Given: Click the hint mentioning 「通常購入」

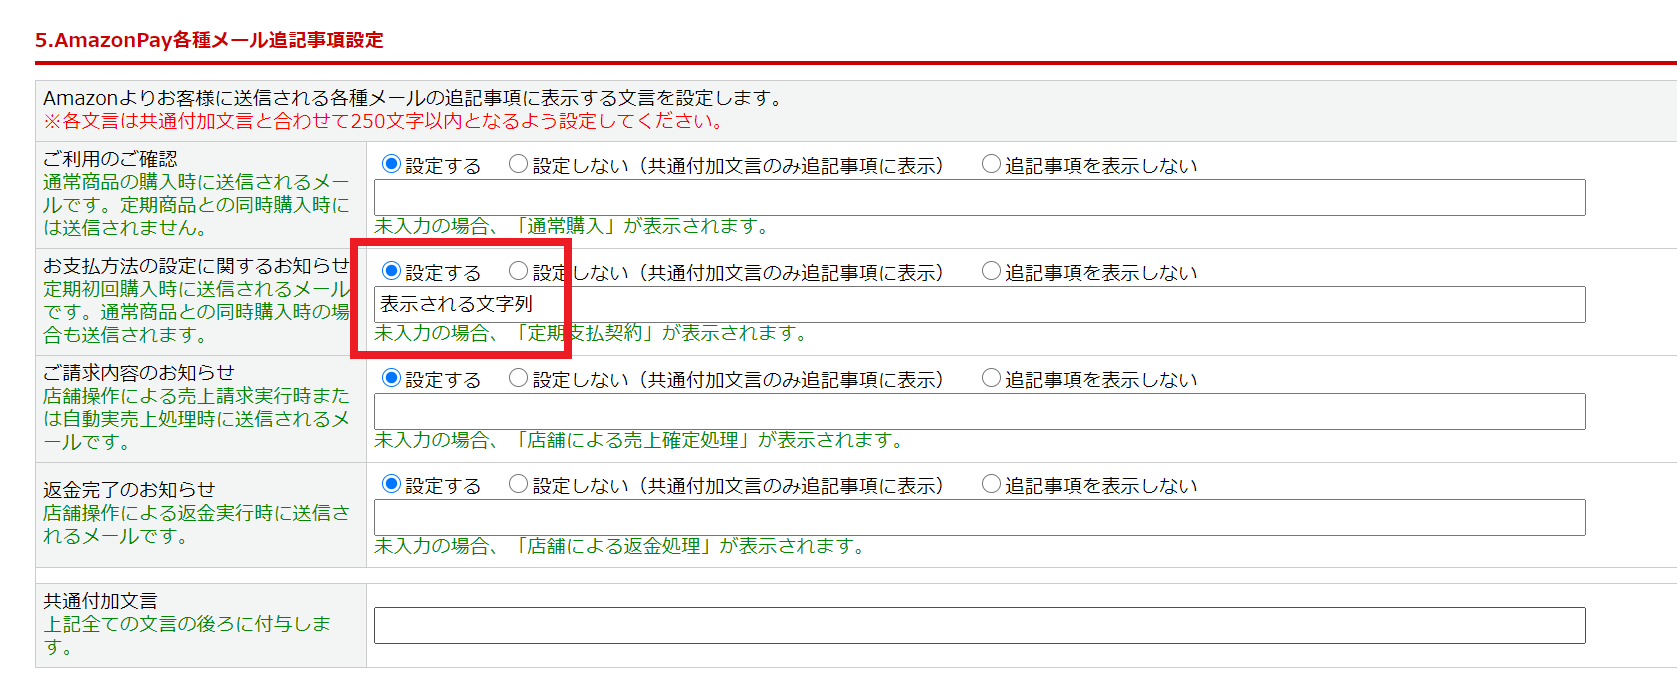Looking at the screenshot, I should tap(573, 226).
